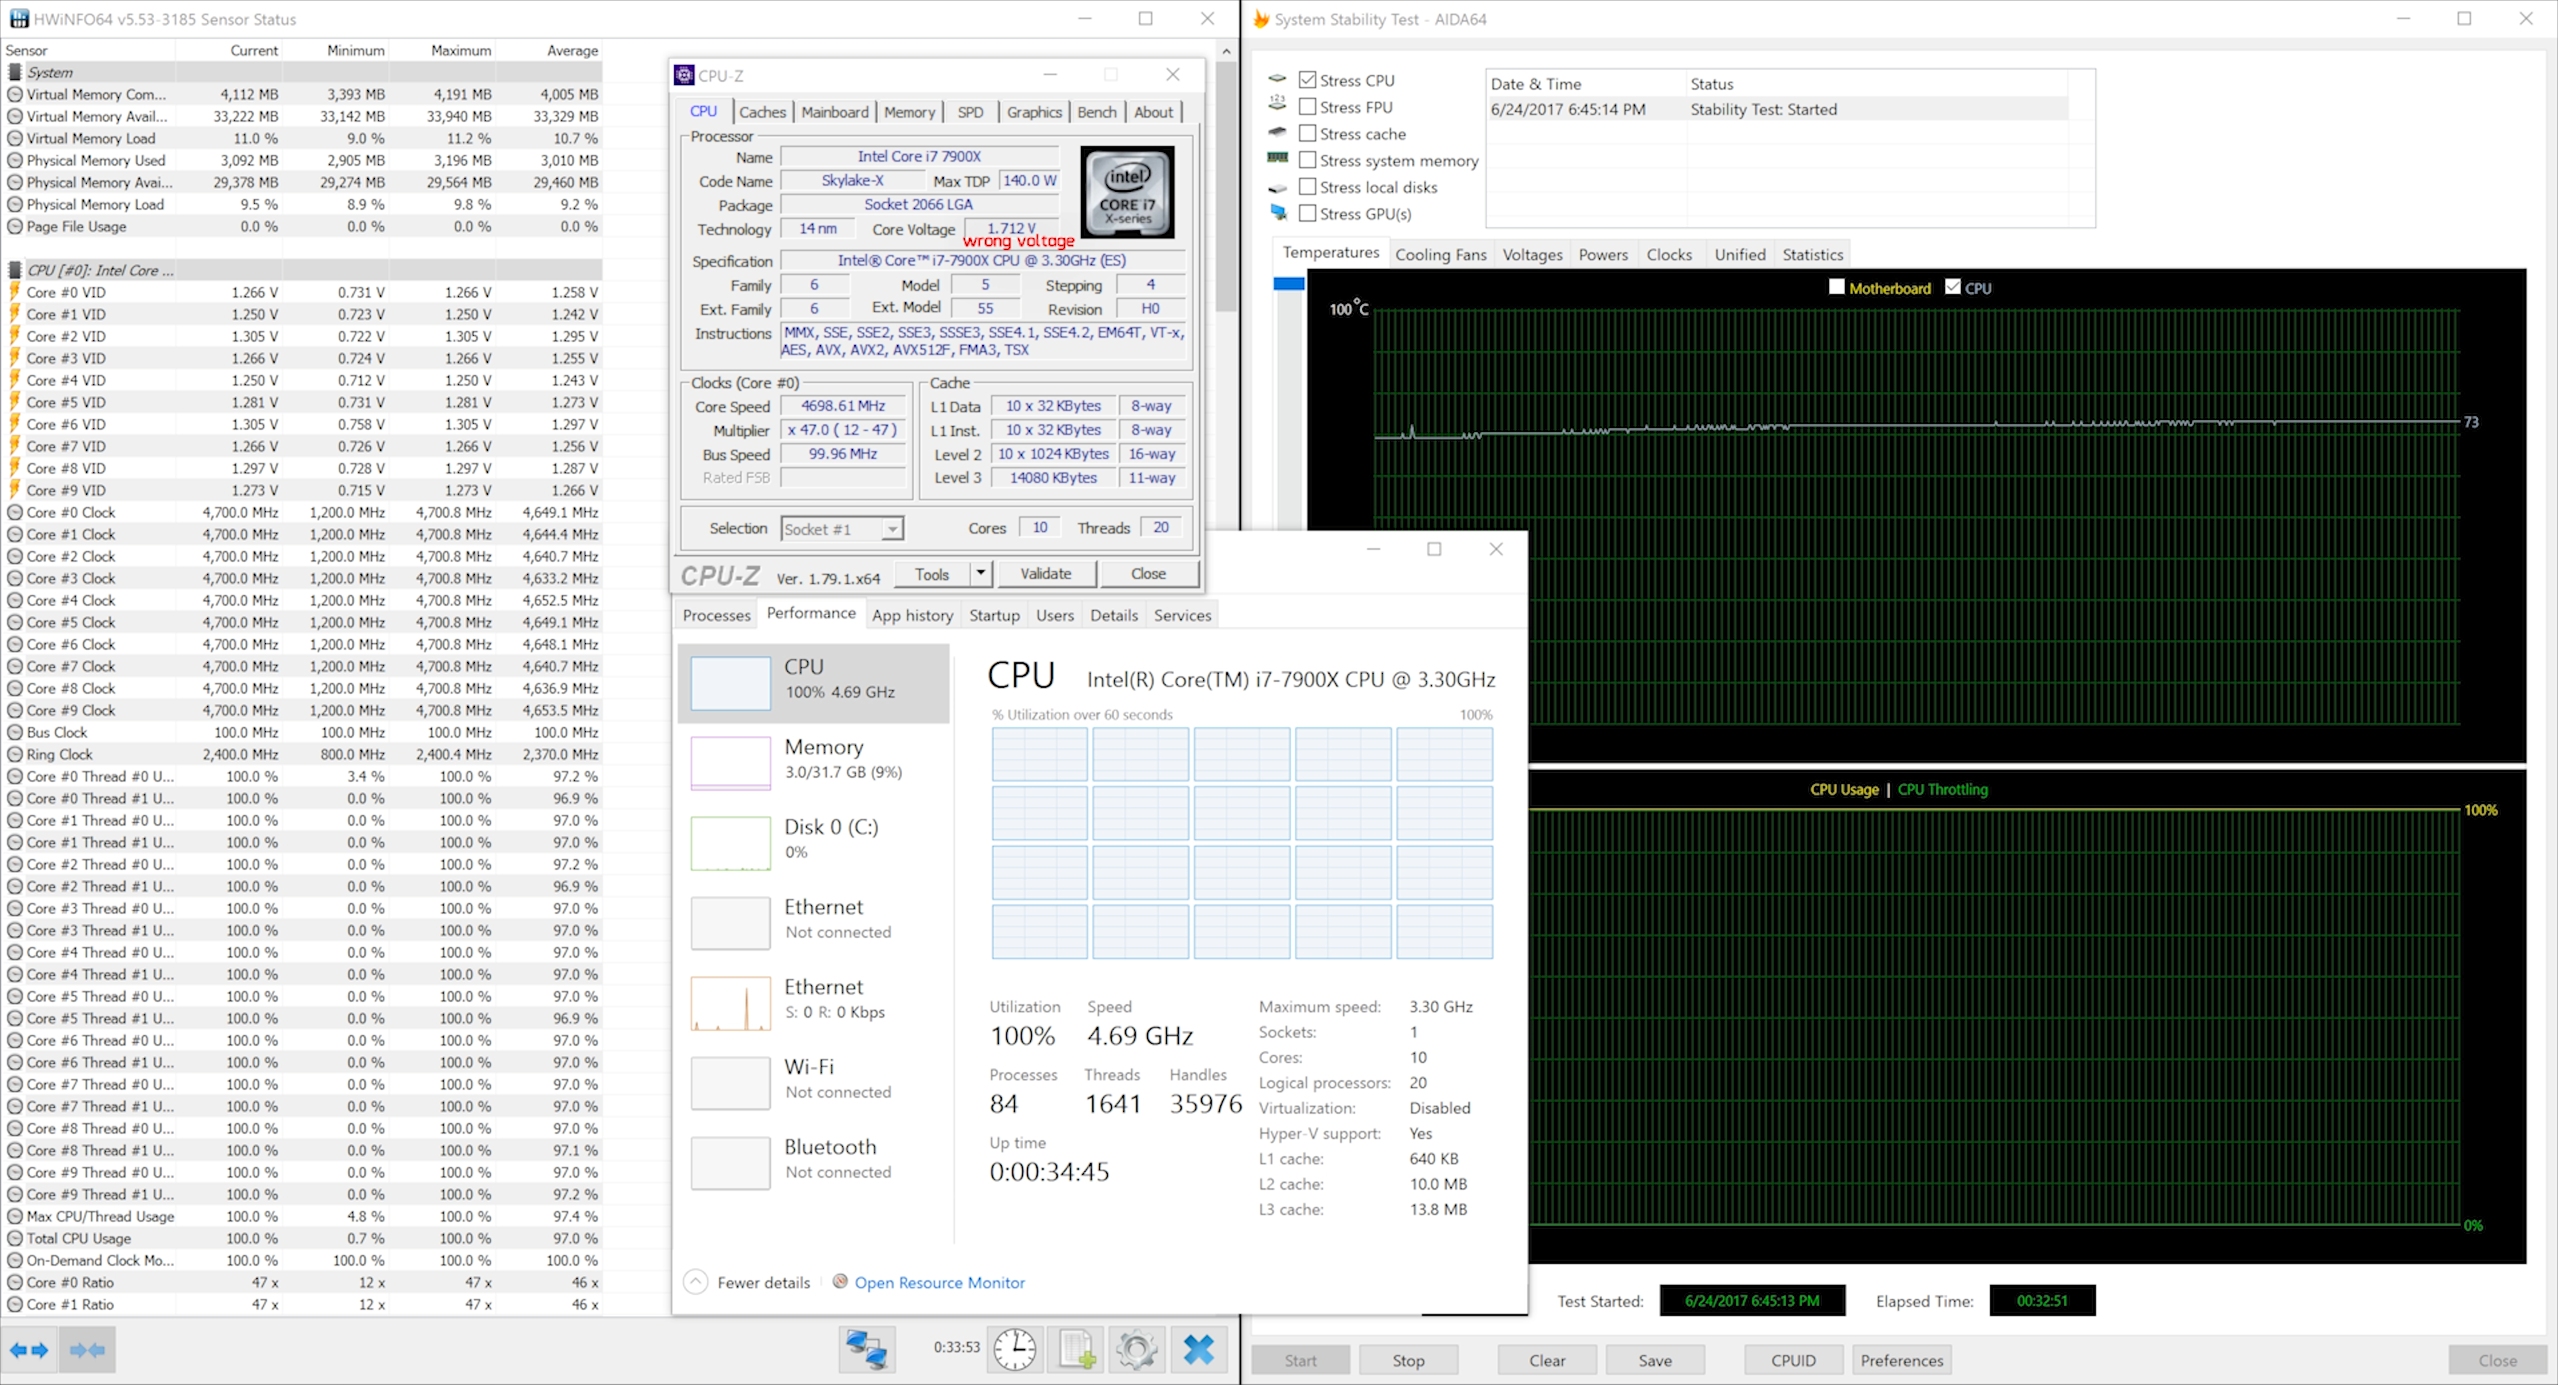Open the Statistics tab in AIDA64
The image size is (2558, 1385).
pyautogui.click(x=1812, y=254)
